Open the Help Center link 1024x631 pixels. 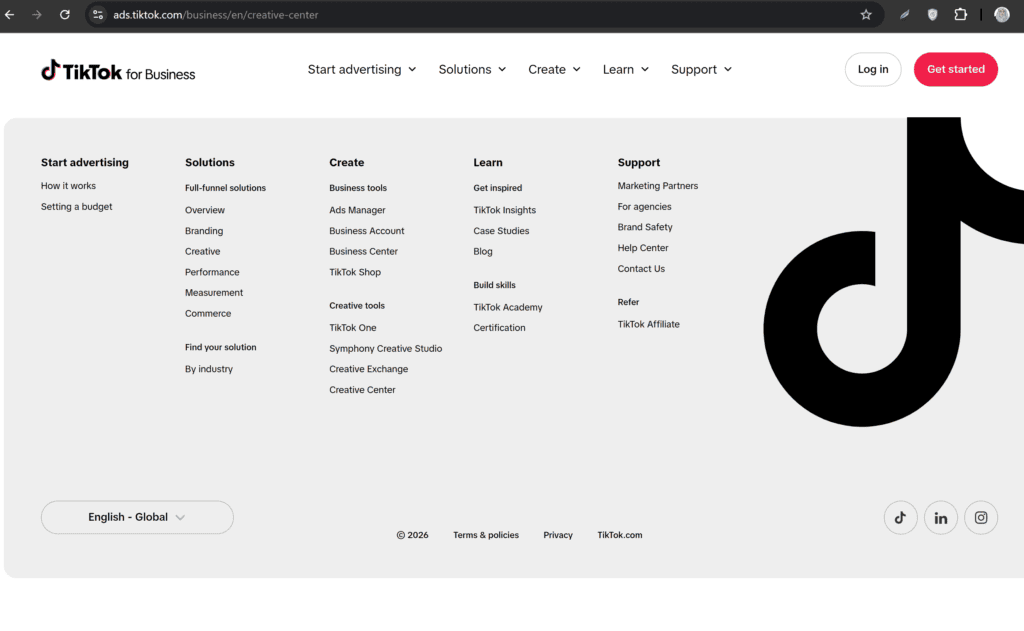[643, 248]
